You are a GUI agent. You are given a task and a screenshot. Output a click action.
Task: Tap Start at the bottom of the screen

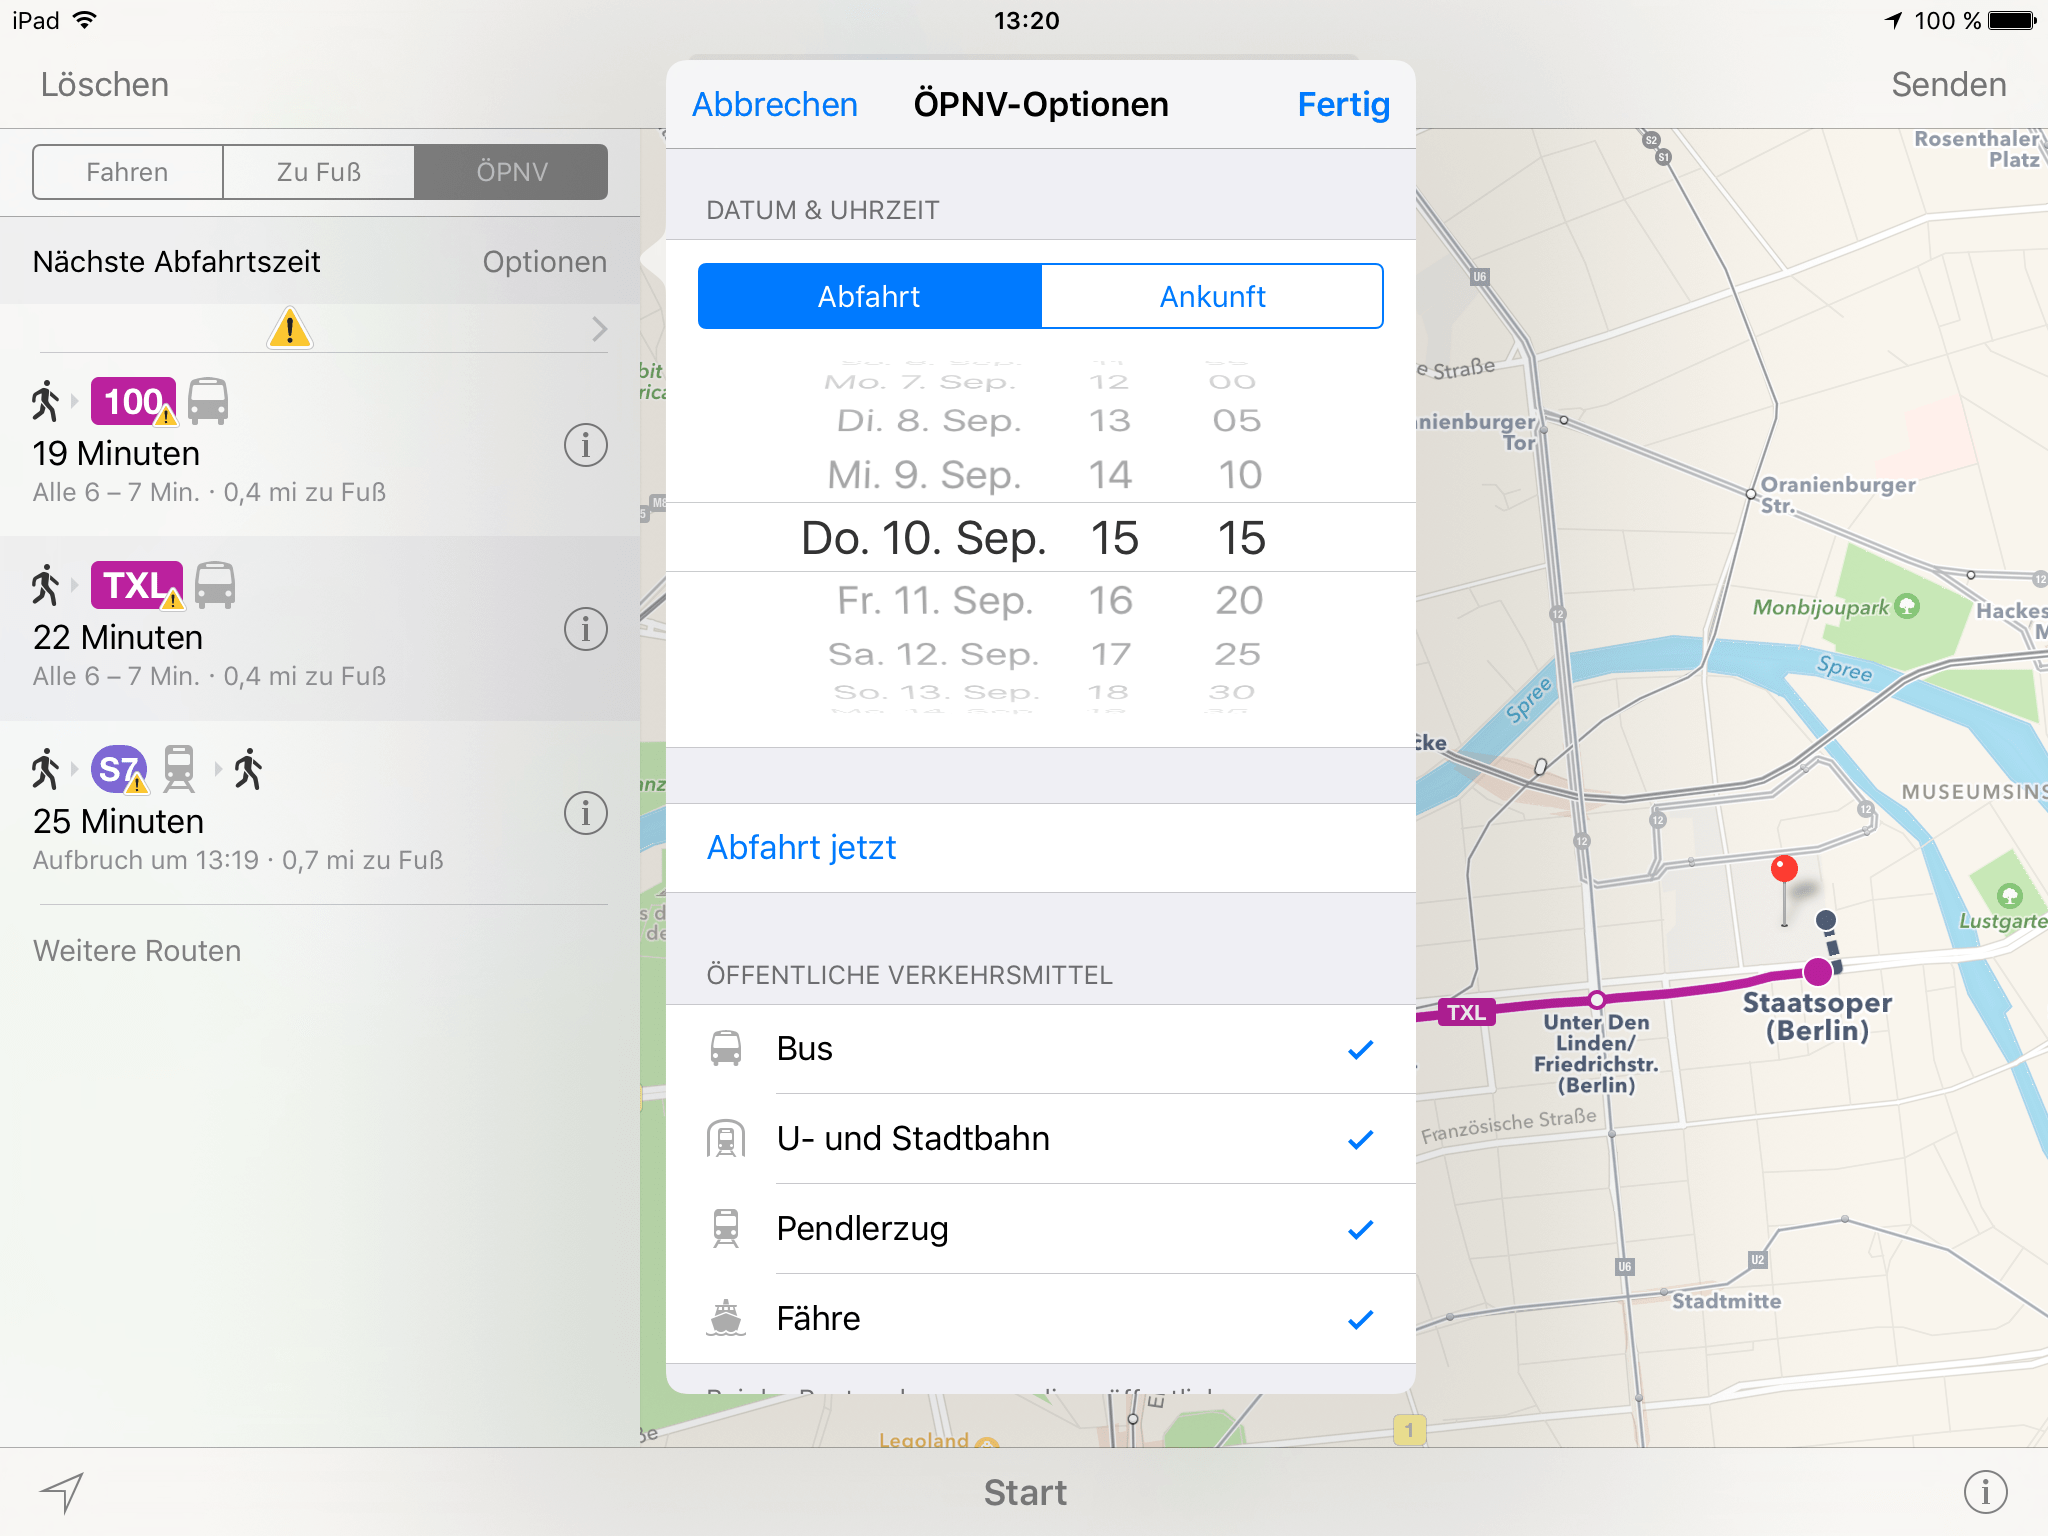point(1024,1492)
